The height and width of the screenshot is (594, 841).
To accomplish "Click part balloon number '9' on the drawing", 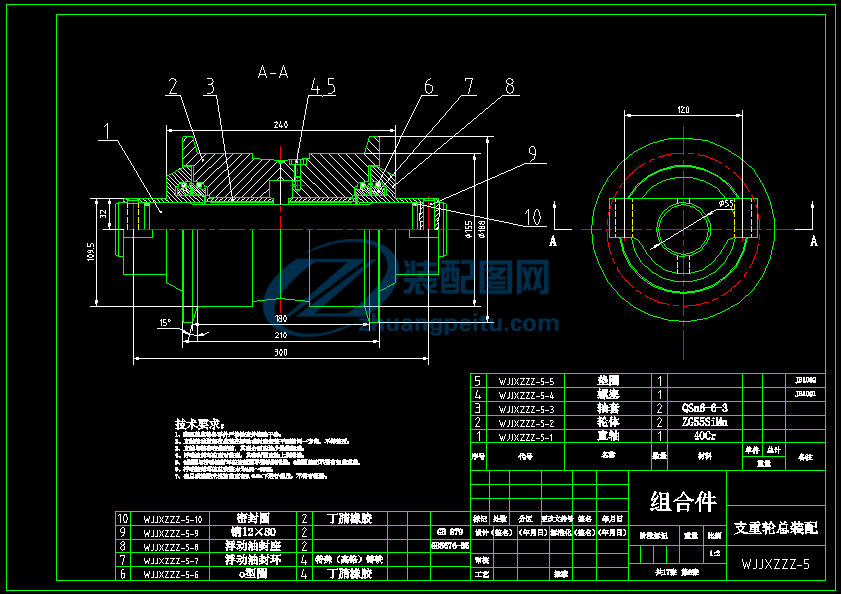I will (x=533, y=153).
